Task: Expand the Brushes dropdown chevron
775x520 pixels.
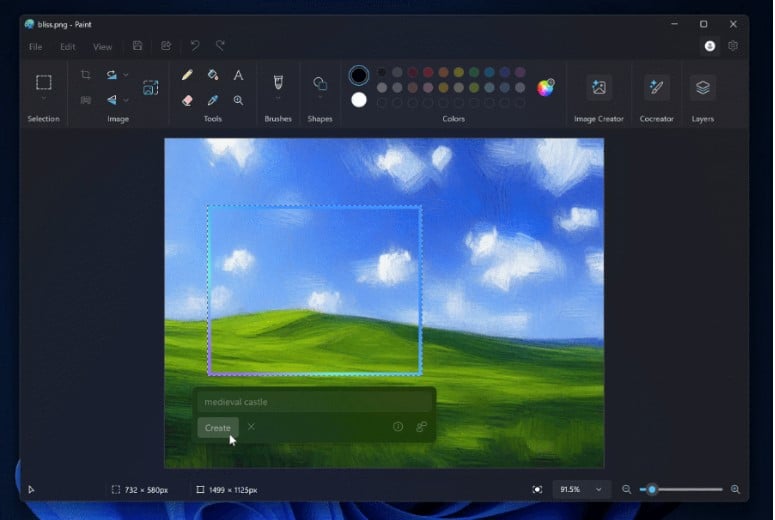Action: [278, 98]
